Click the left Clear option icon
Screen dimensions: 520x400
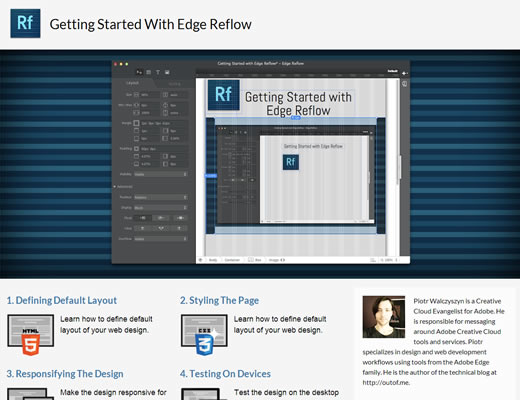[x=142, y=228]
